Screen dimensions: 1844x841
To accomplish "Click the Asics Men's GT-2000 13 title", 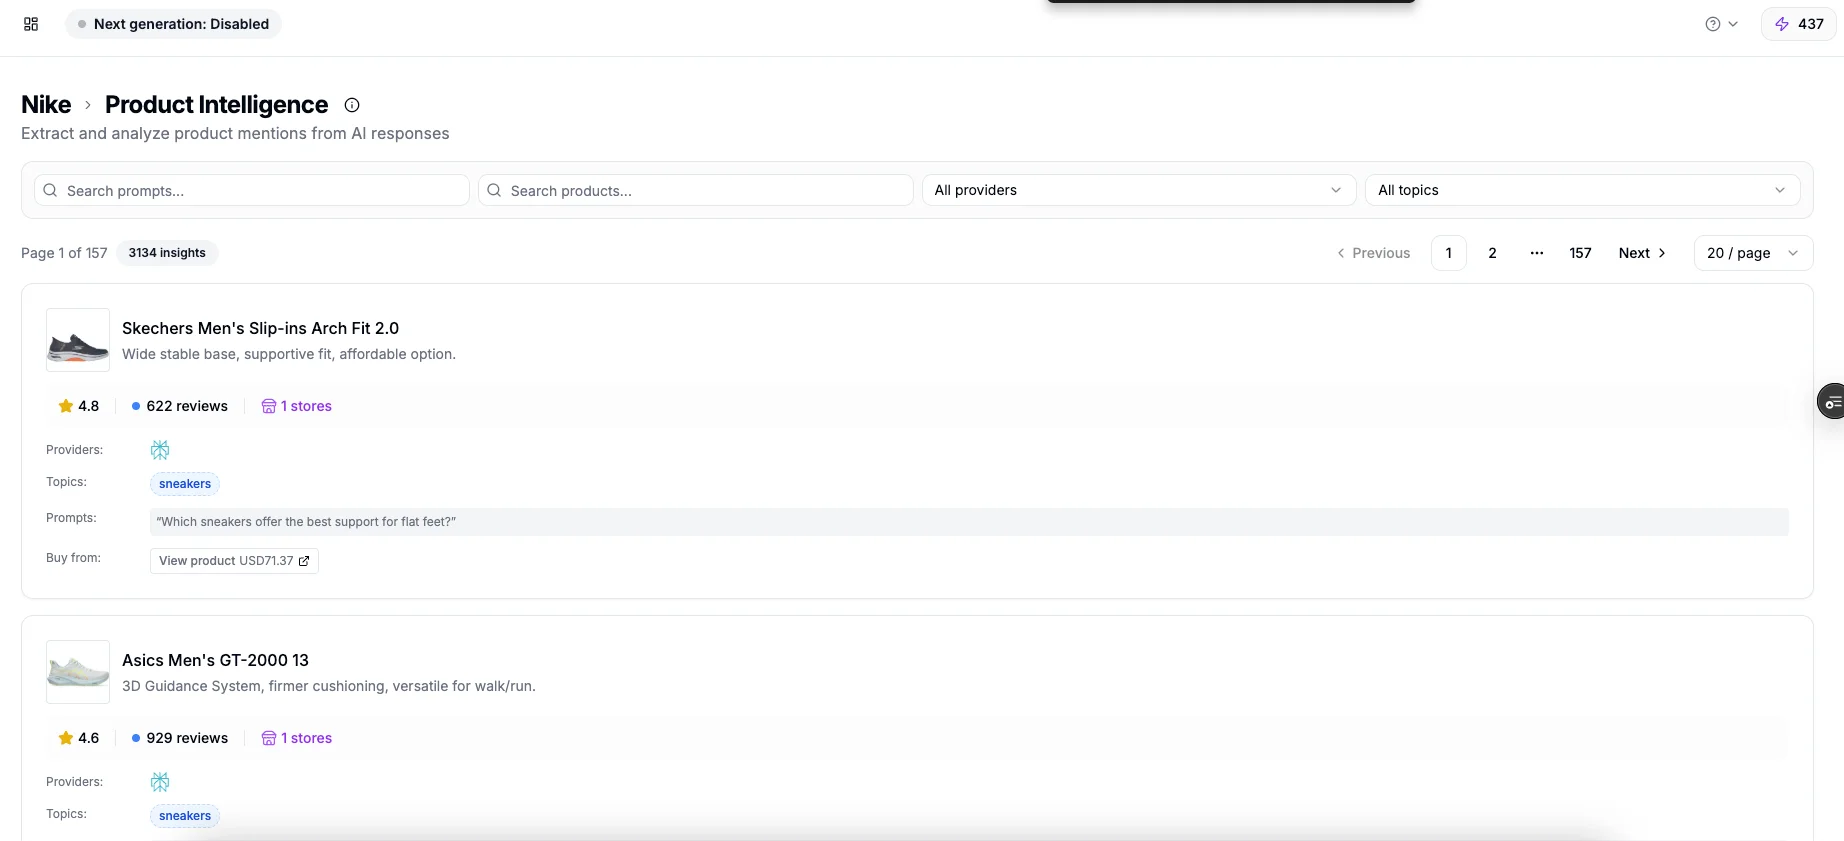I will pos(215,660).
